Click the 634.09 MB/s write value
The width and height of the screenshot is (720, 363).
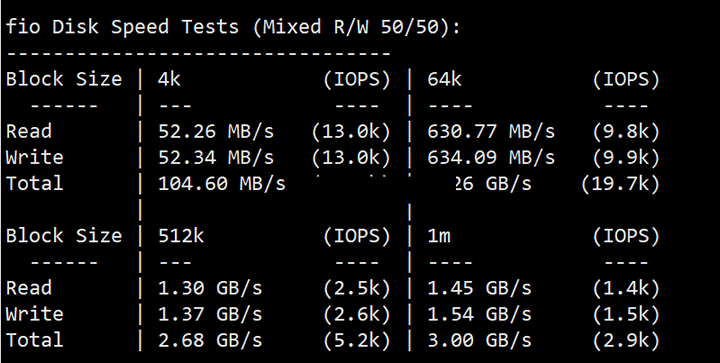491,158
